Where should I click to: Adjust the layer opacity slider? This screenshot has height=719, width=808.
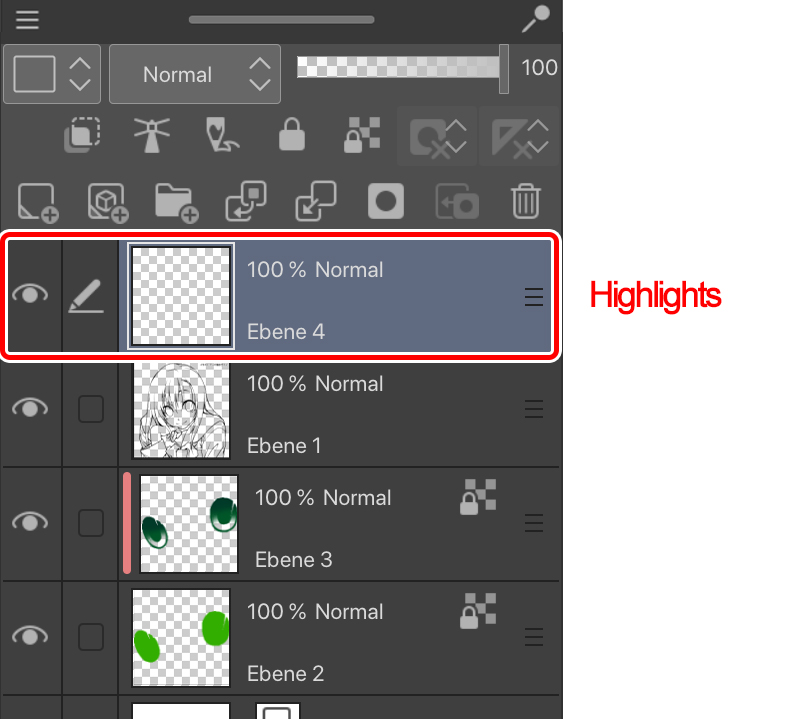pos(402,68)
